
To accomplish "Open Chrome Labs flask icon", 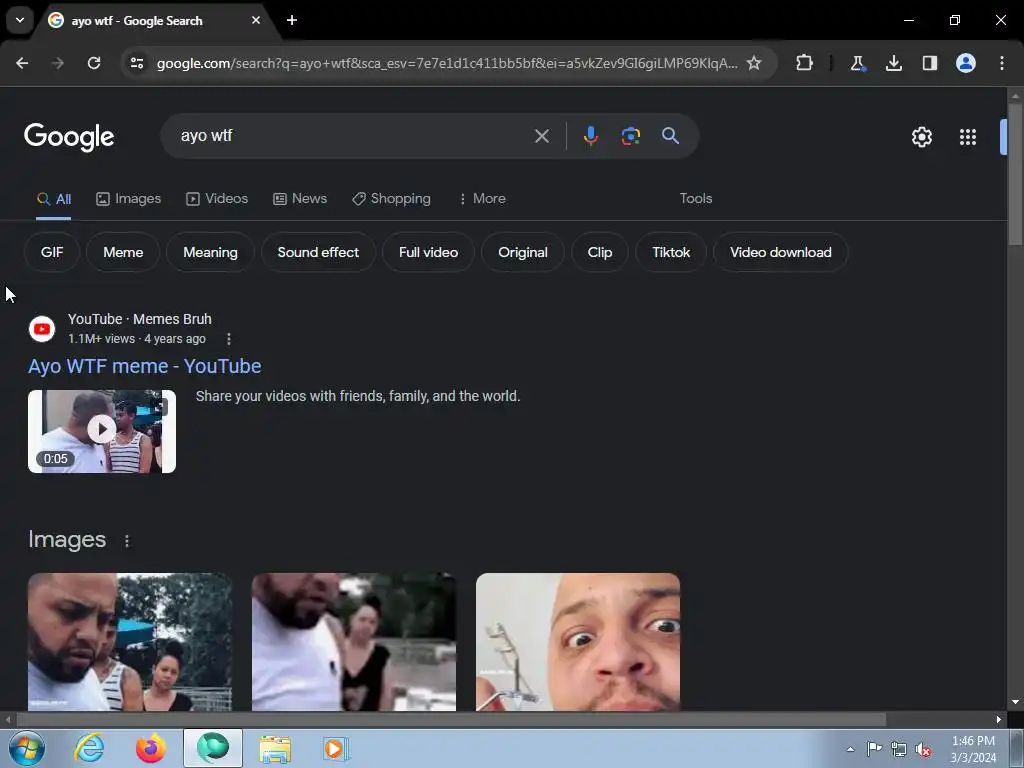I will tap(857, 63).
